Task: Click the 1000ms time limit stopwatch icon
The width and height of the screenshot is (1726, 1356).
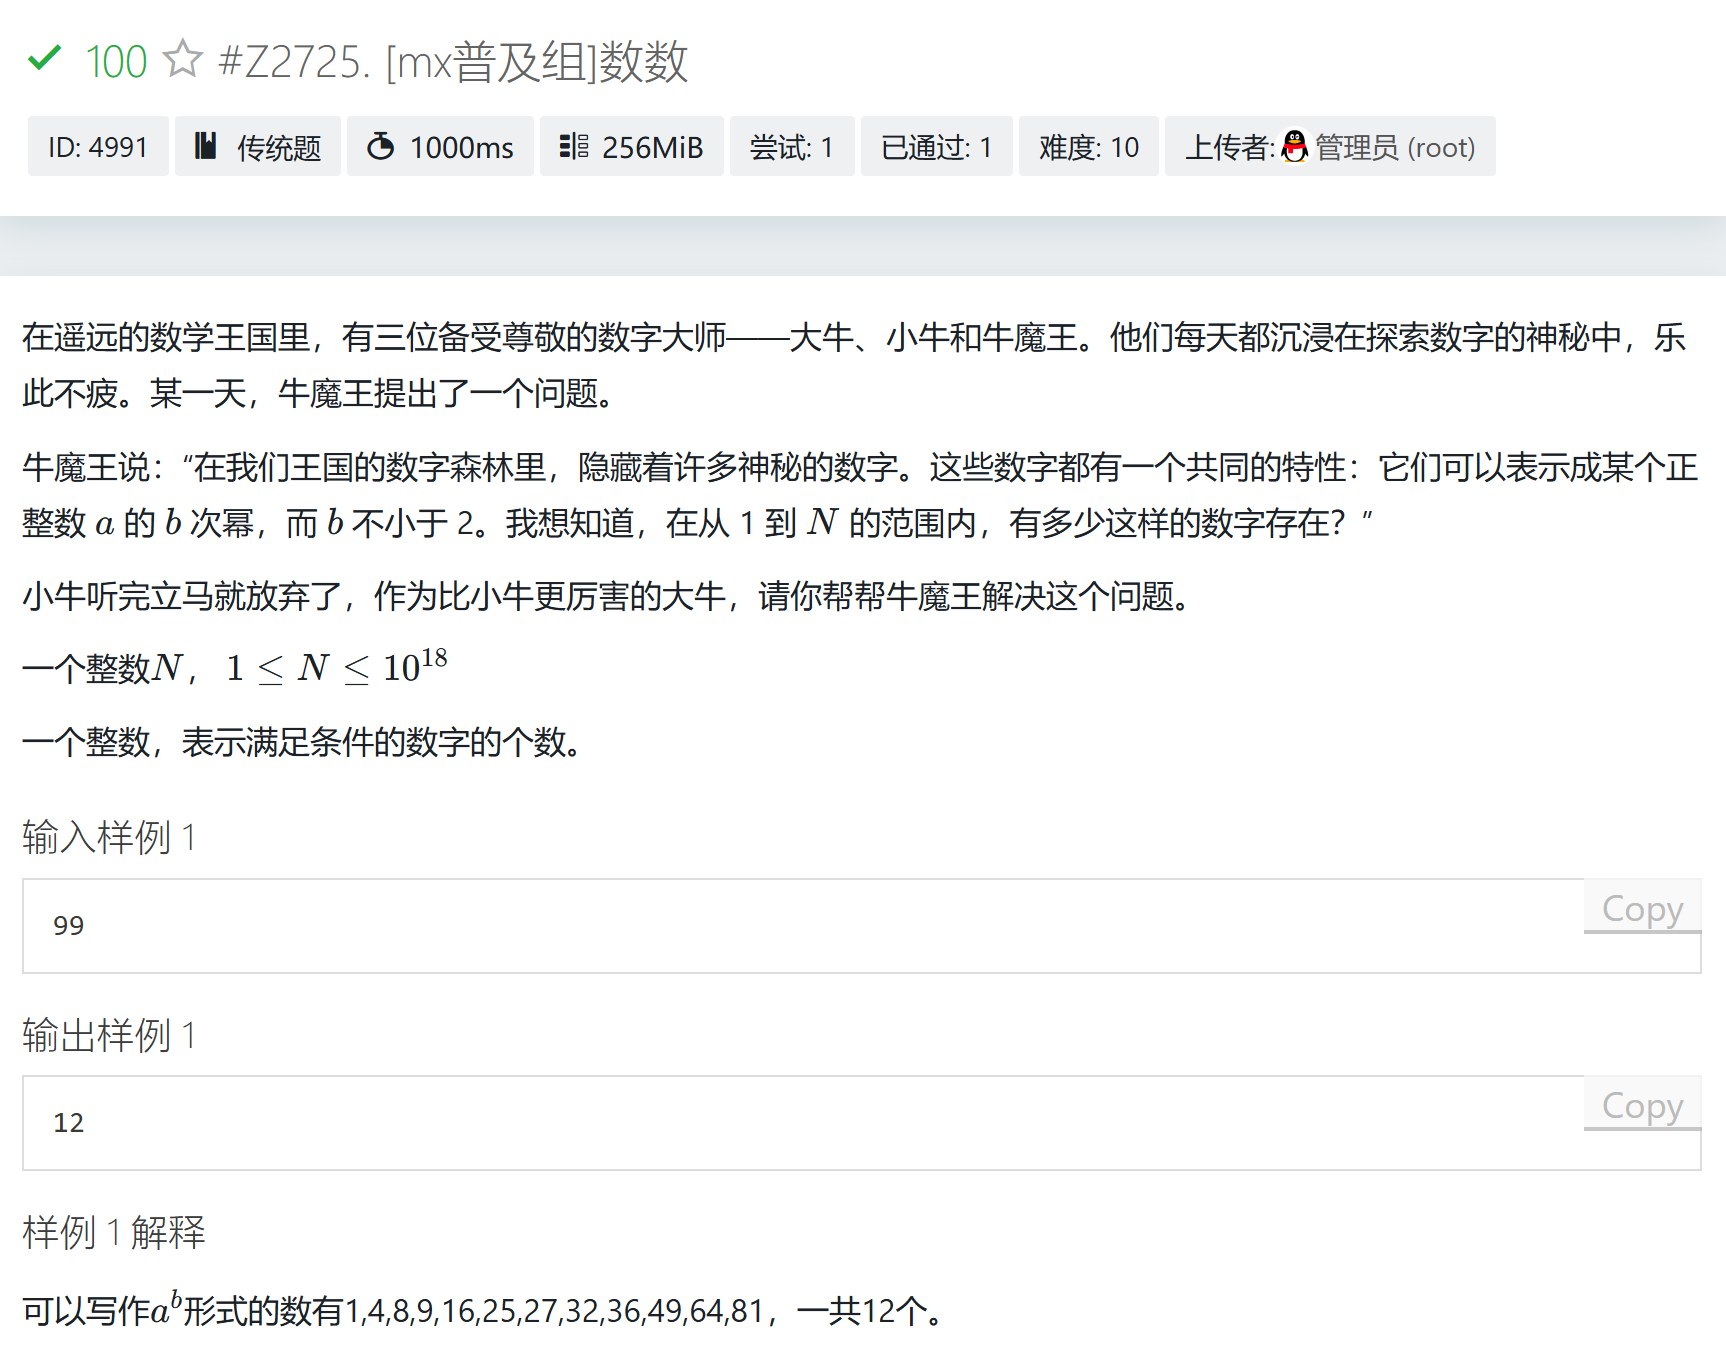Action: [x=380, y=146]
